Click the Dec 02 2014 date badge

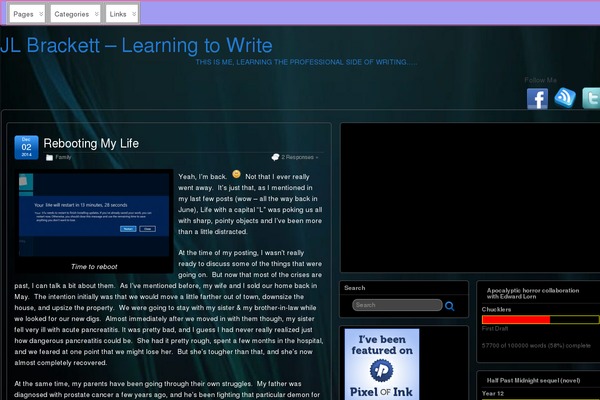coord(26,148)
